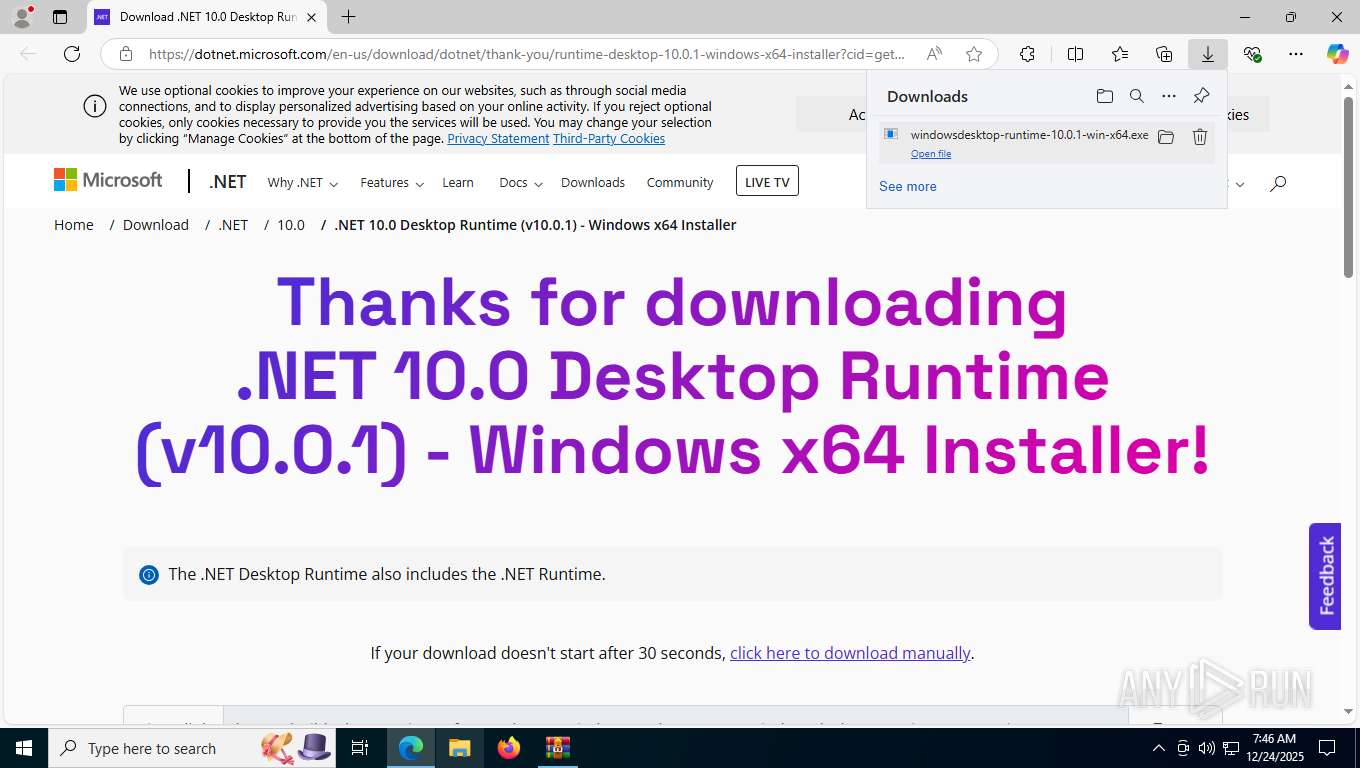The image size is (1360, 768).
Task: Open Split screen icon
Action: [1075, 54]
